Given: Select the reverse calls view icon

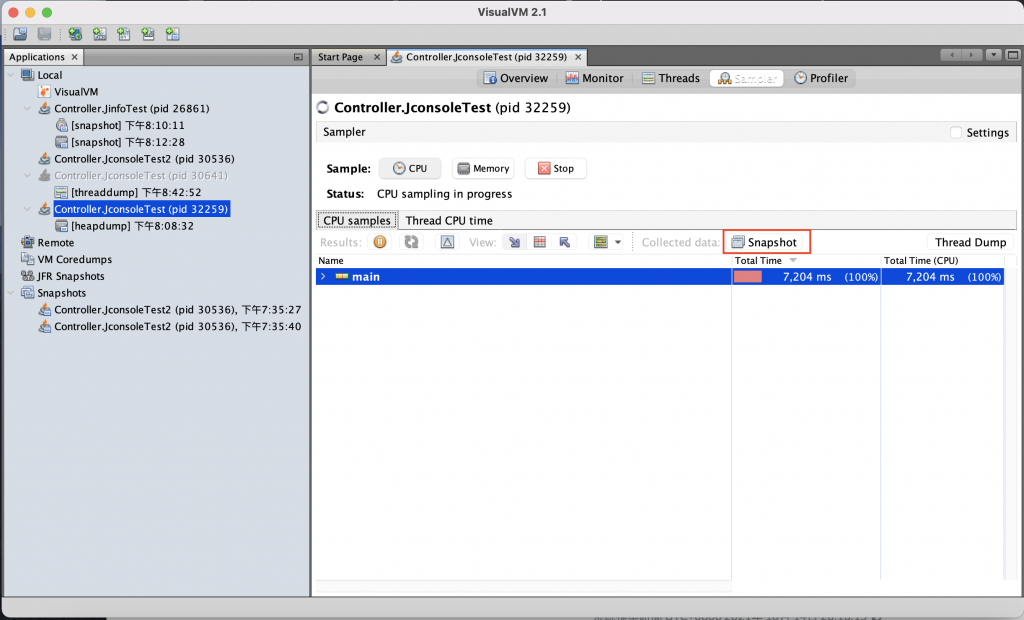Looking at the screenshot, I should (565, 242).
